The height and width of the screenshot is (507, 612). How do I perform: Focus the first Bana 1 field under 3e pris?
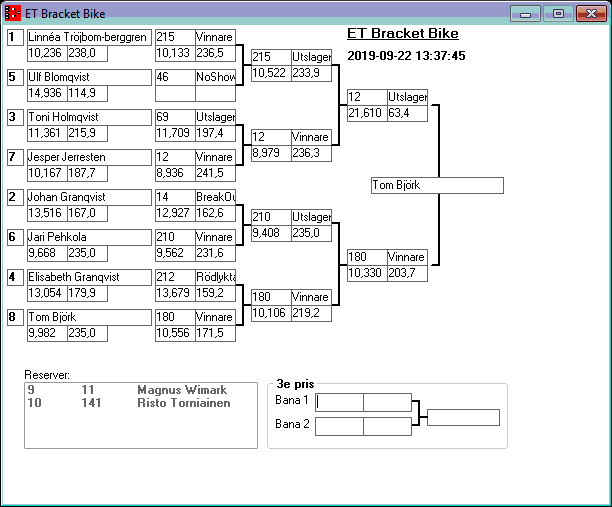[340, 402]
